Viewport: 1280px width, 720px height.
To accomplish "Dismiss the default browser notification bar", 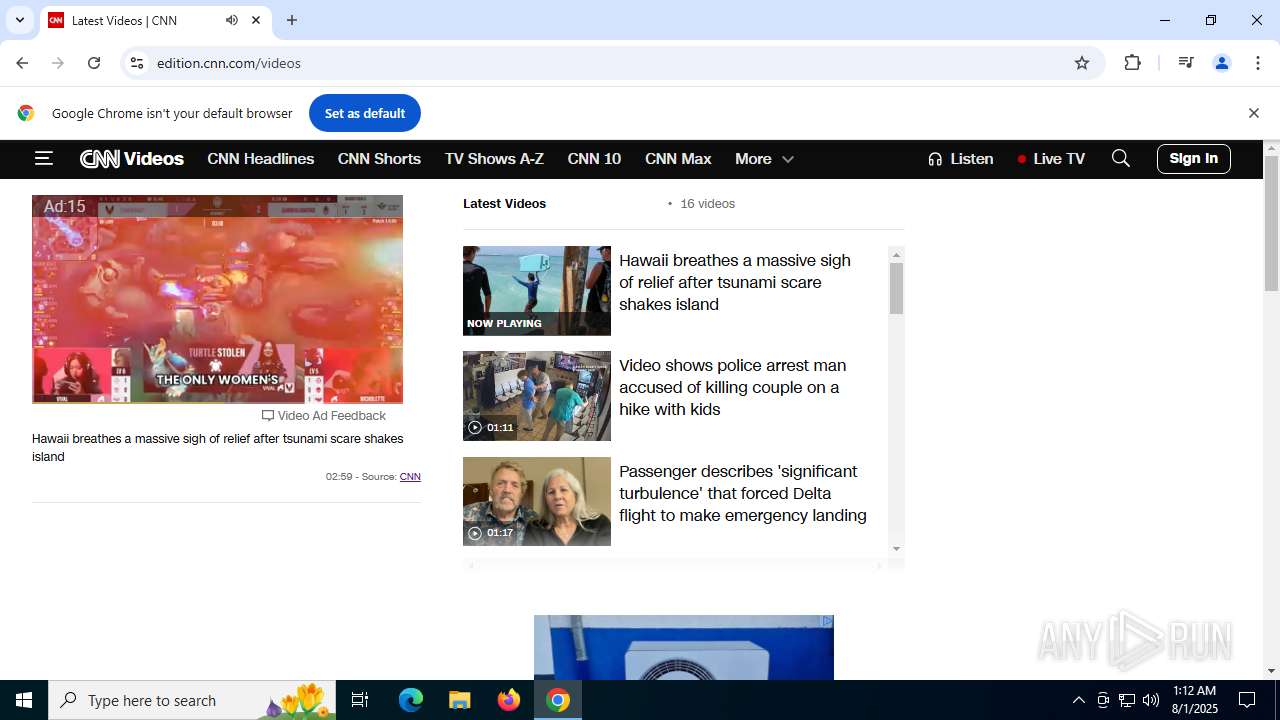I will pos(1253,113).
